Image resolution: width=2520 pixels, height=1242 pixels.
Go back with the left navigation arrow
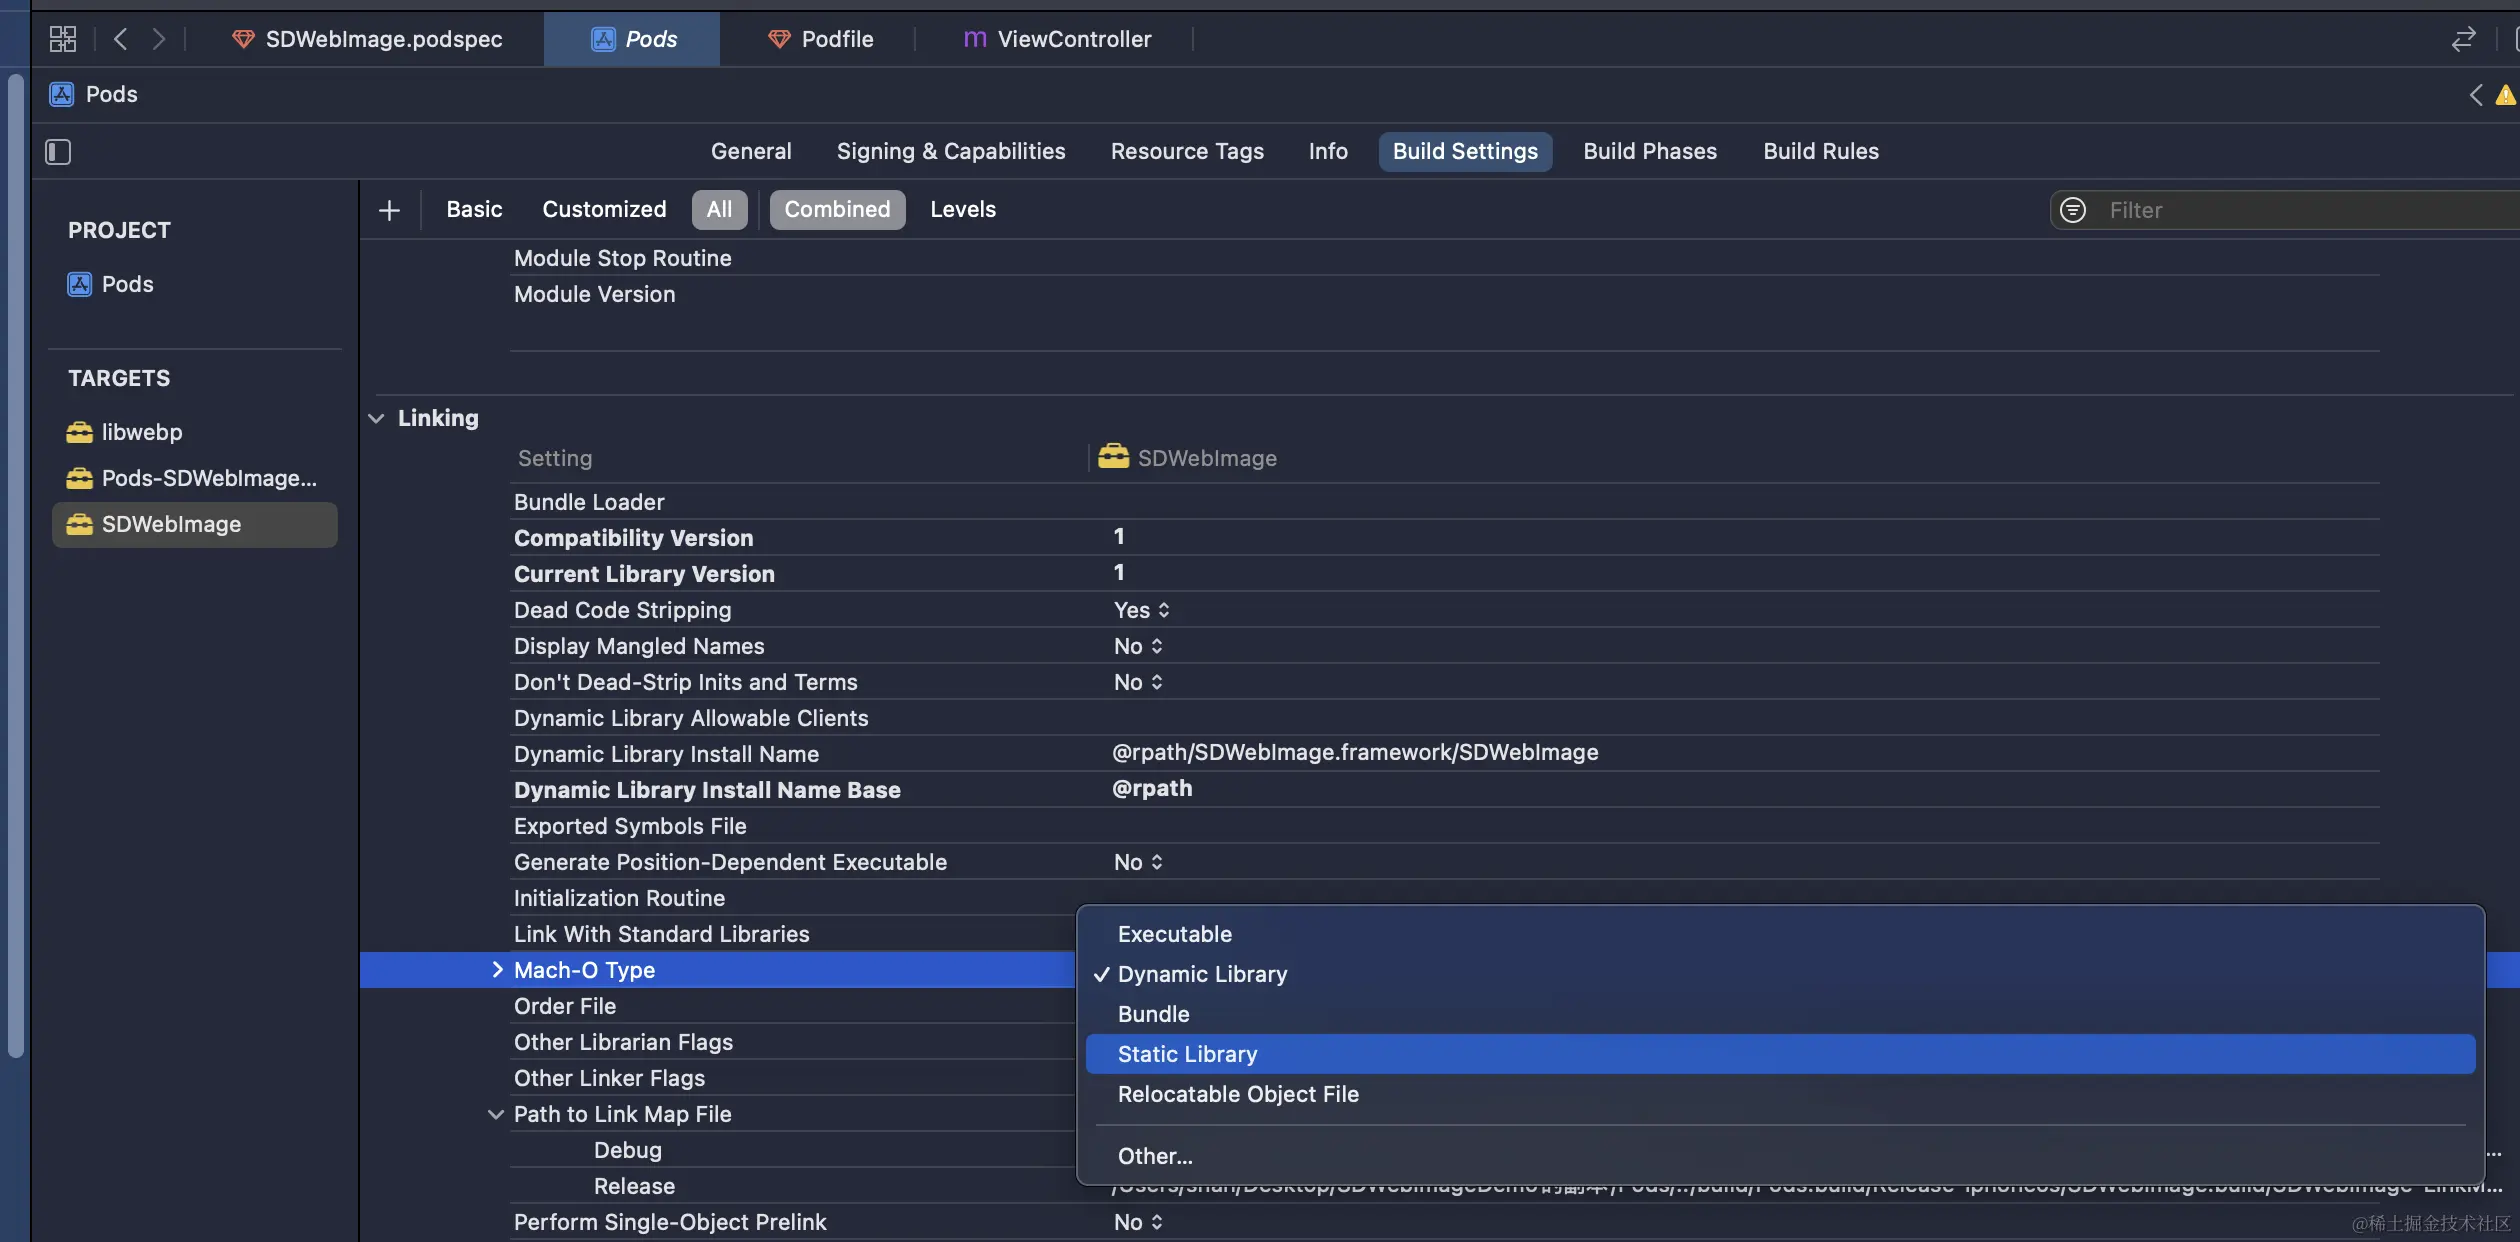(x=121, y=39)
